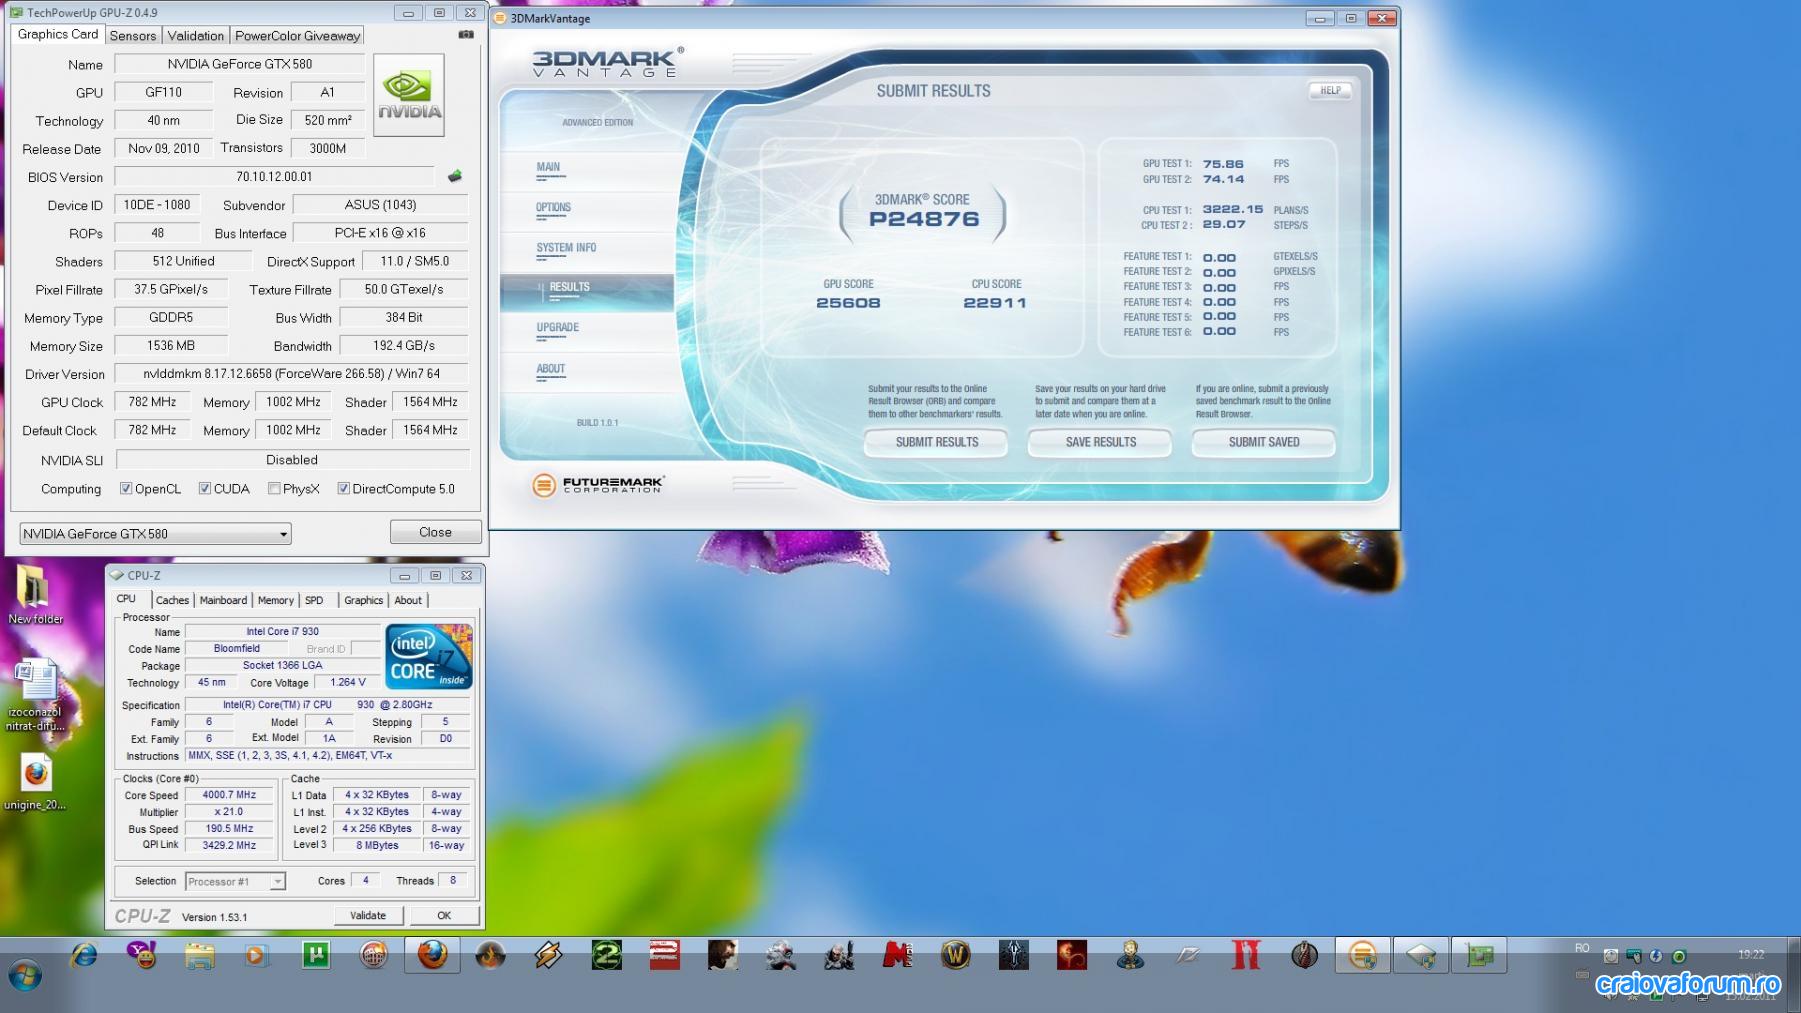Click the HELP button in 3DMark Vantage
1801x1013 pixels.
pyautogui.click(x=1330, y=91)
